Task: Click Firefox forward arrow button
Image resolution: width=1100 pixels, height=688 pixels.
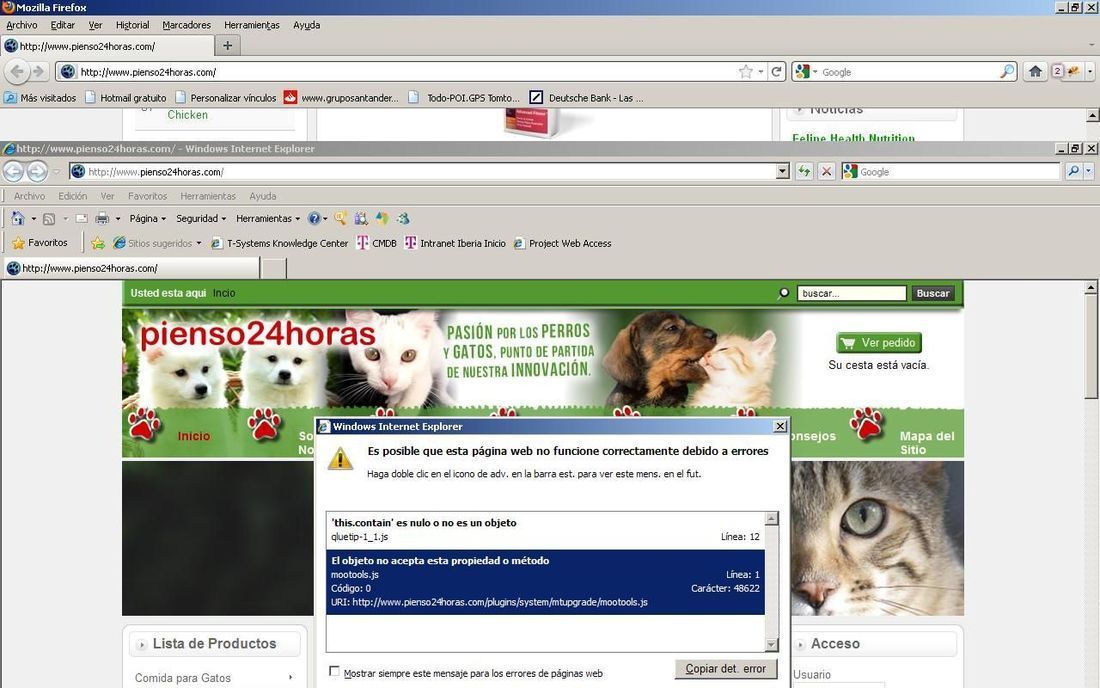Action: [x=39, y=72]
